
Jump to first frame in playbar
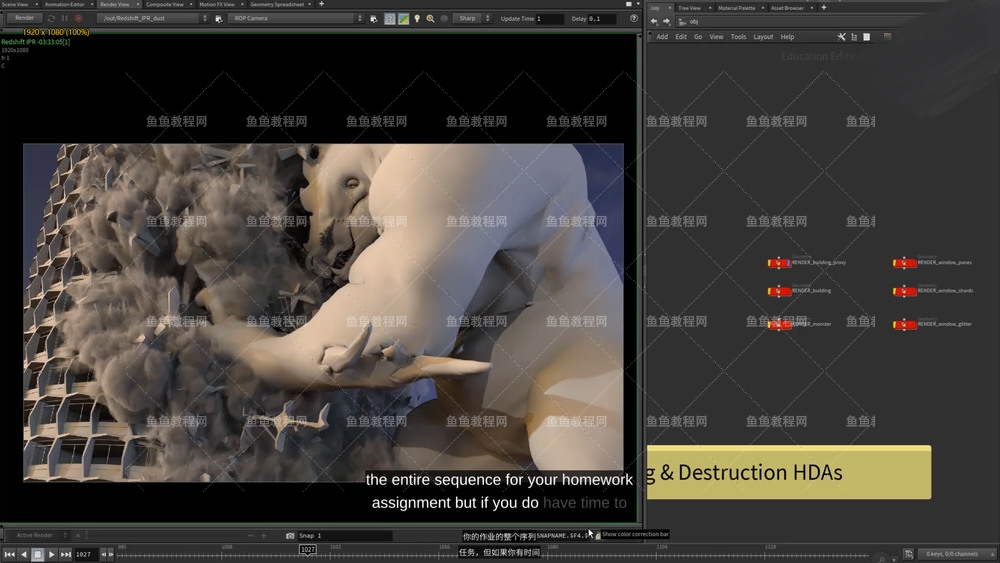pyautogui.click(x=10, y=555)
